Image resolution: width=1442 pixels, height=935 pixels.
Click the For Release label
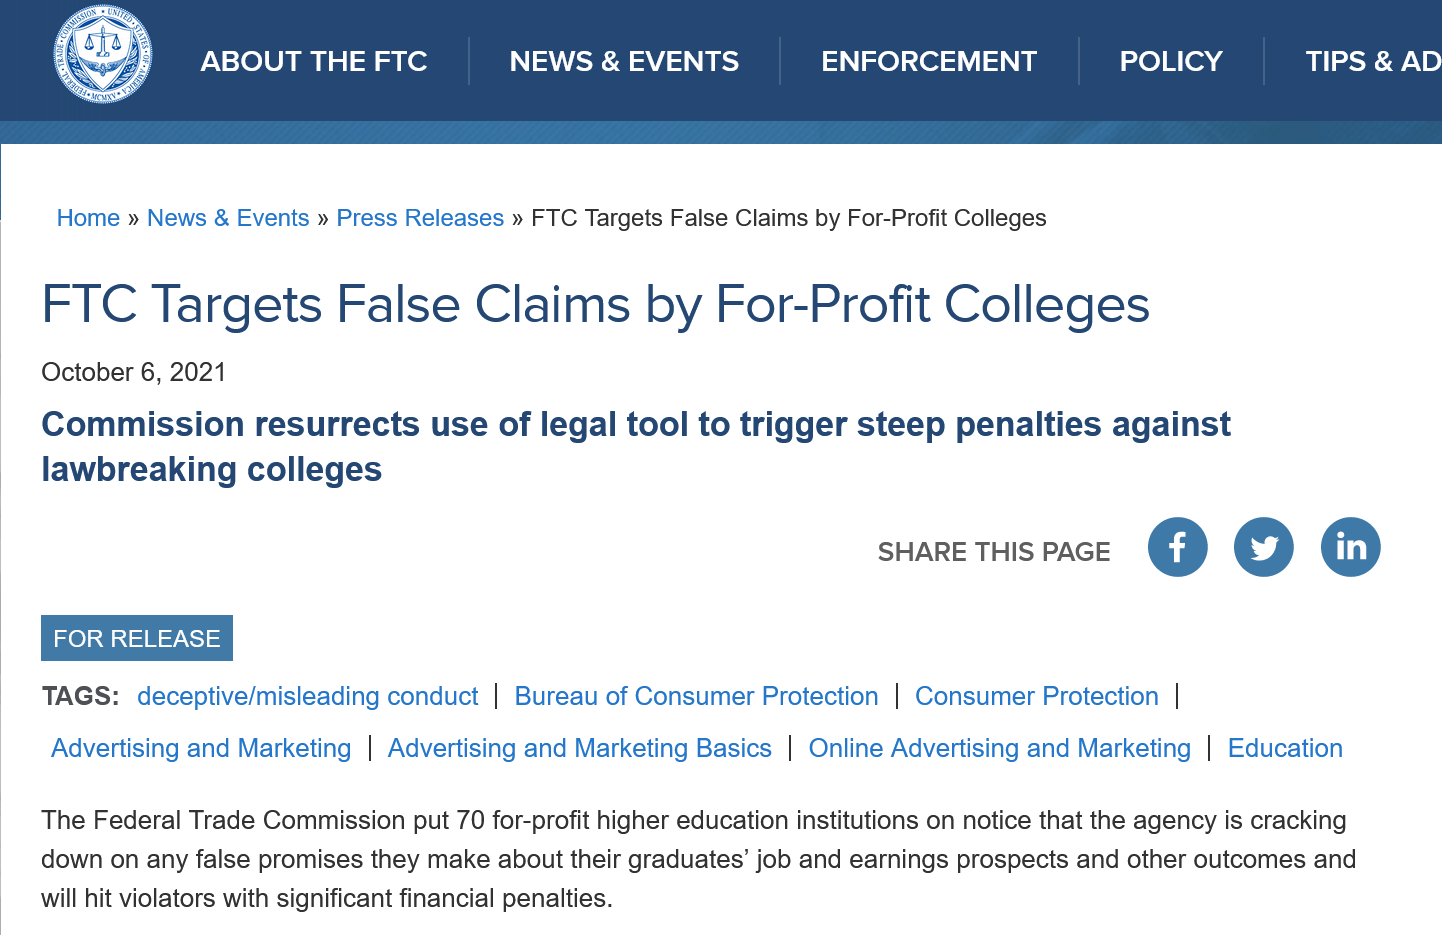click(x=137, y=638)
